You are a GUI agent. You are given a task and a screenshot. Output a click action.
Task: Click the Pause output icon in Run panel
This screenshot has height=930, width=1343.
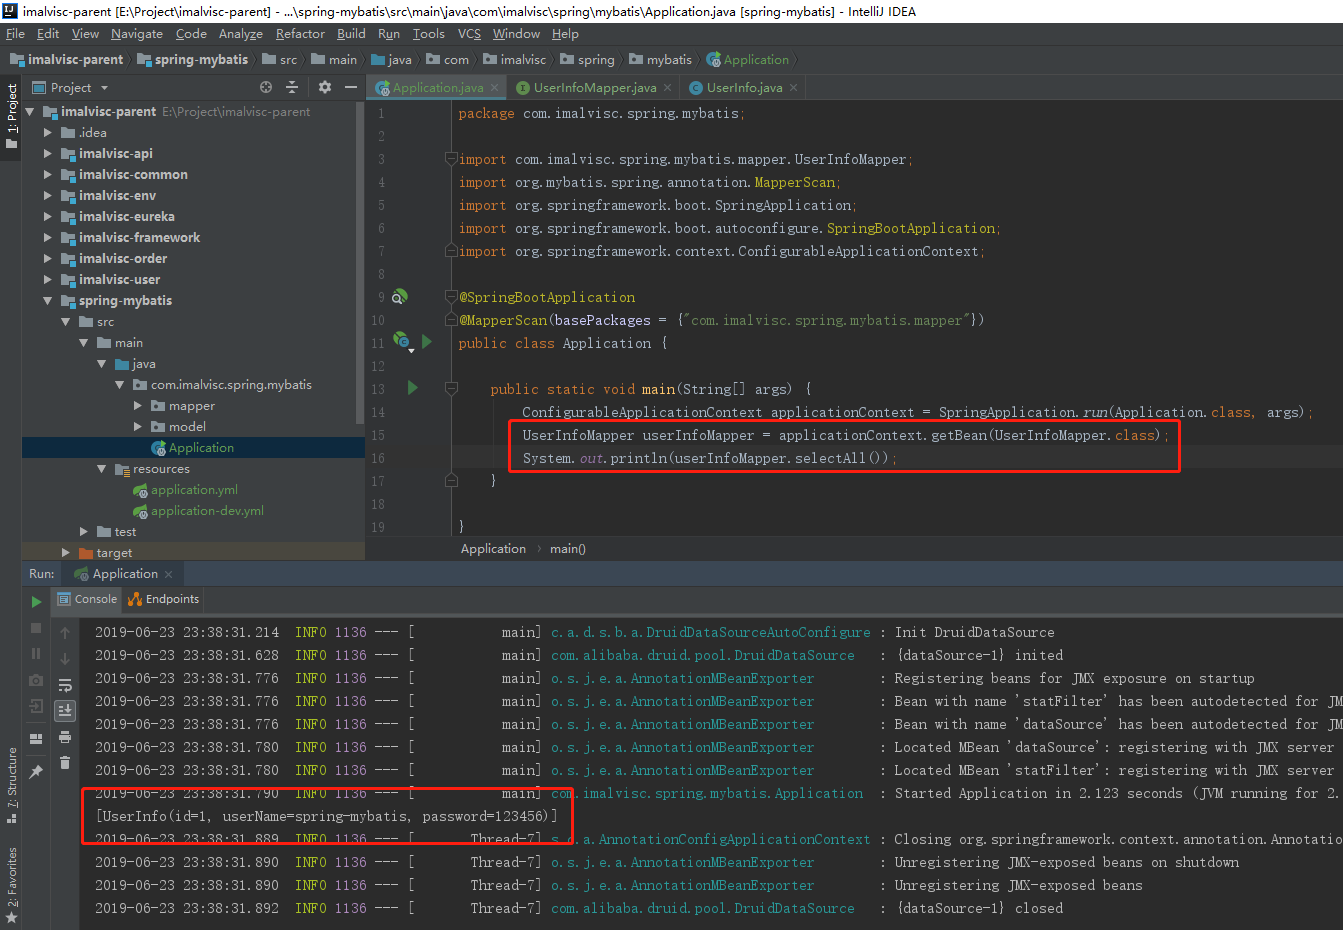coord(36,654)
